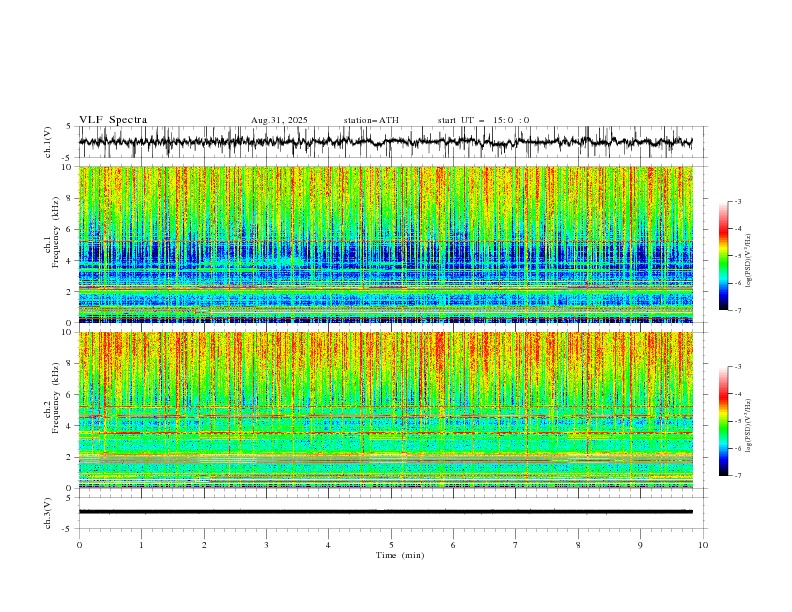This screenshot has height=612, width=792.
Task: Click time axis tick label "3"
Action: [x=266, y=545]
